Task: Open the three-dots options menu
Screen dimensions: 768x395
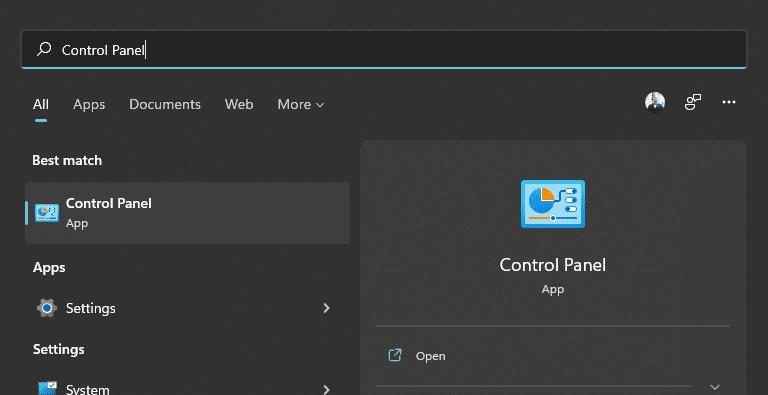Action: 729,102
